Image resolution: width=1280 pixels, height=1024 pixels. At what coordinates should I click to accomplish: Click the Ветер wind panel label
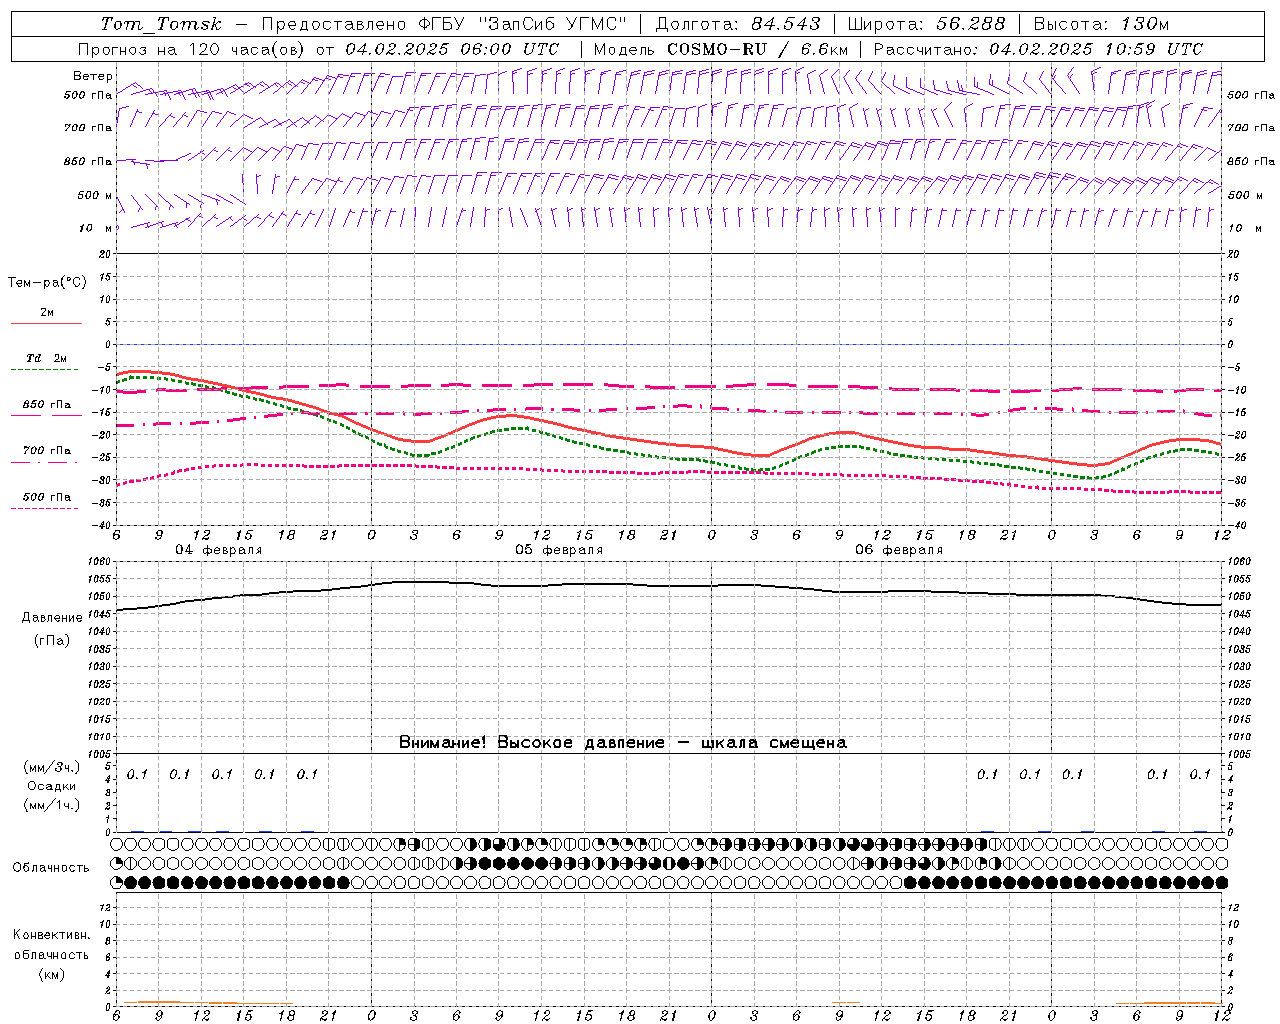click(x=93, y=76)
